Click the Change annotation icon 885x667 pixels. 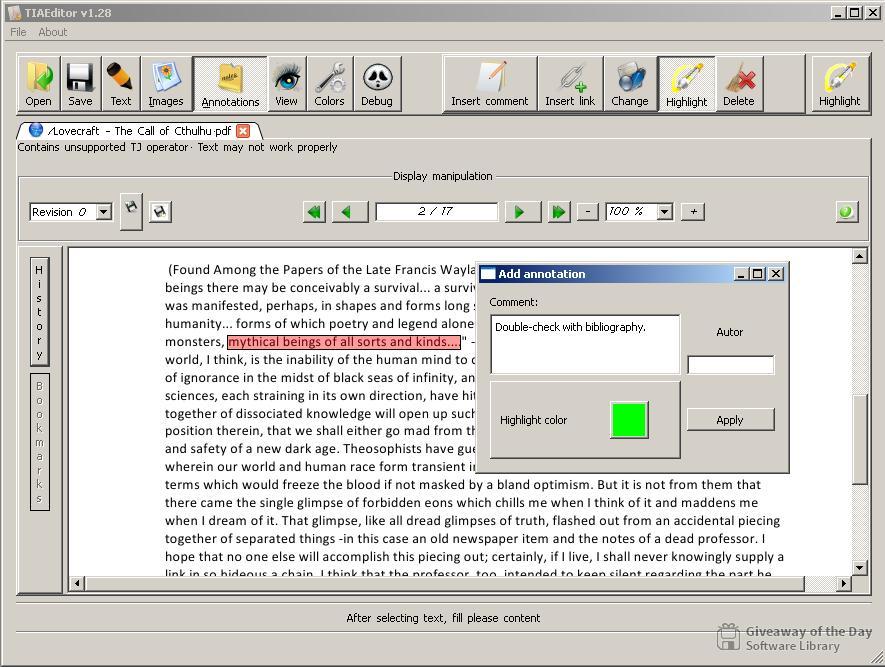coord(630,84)
